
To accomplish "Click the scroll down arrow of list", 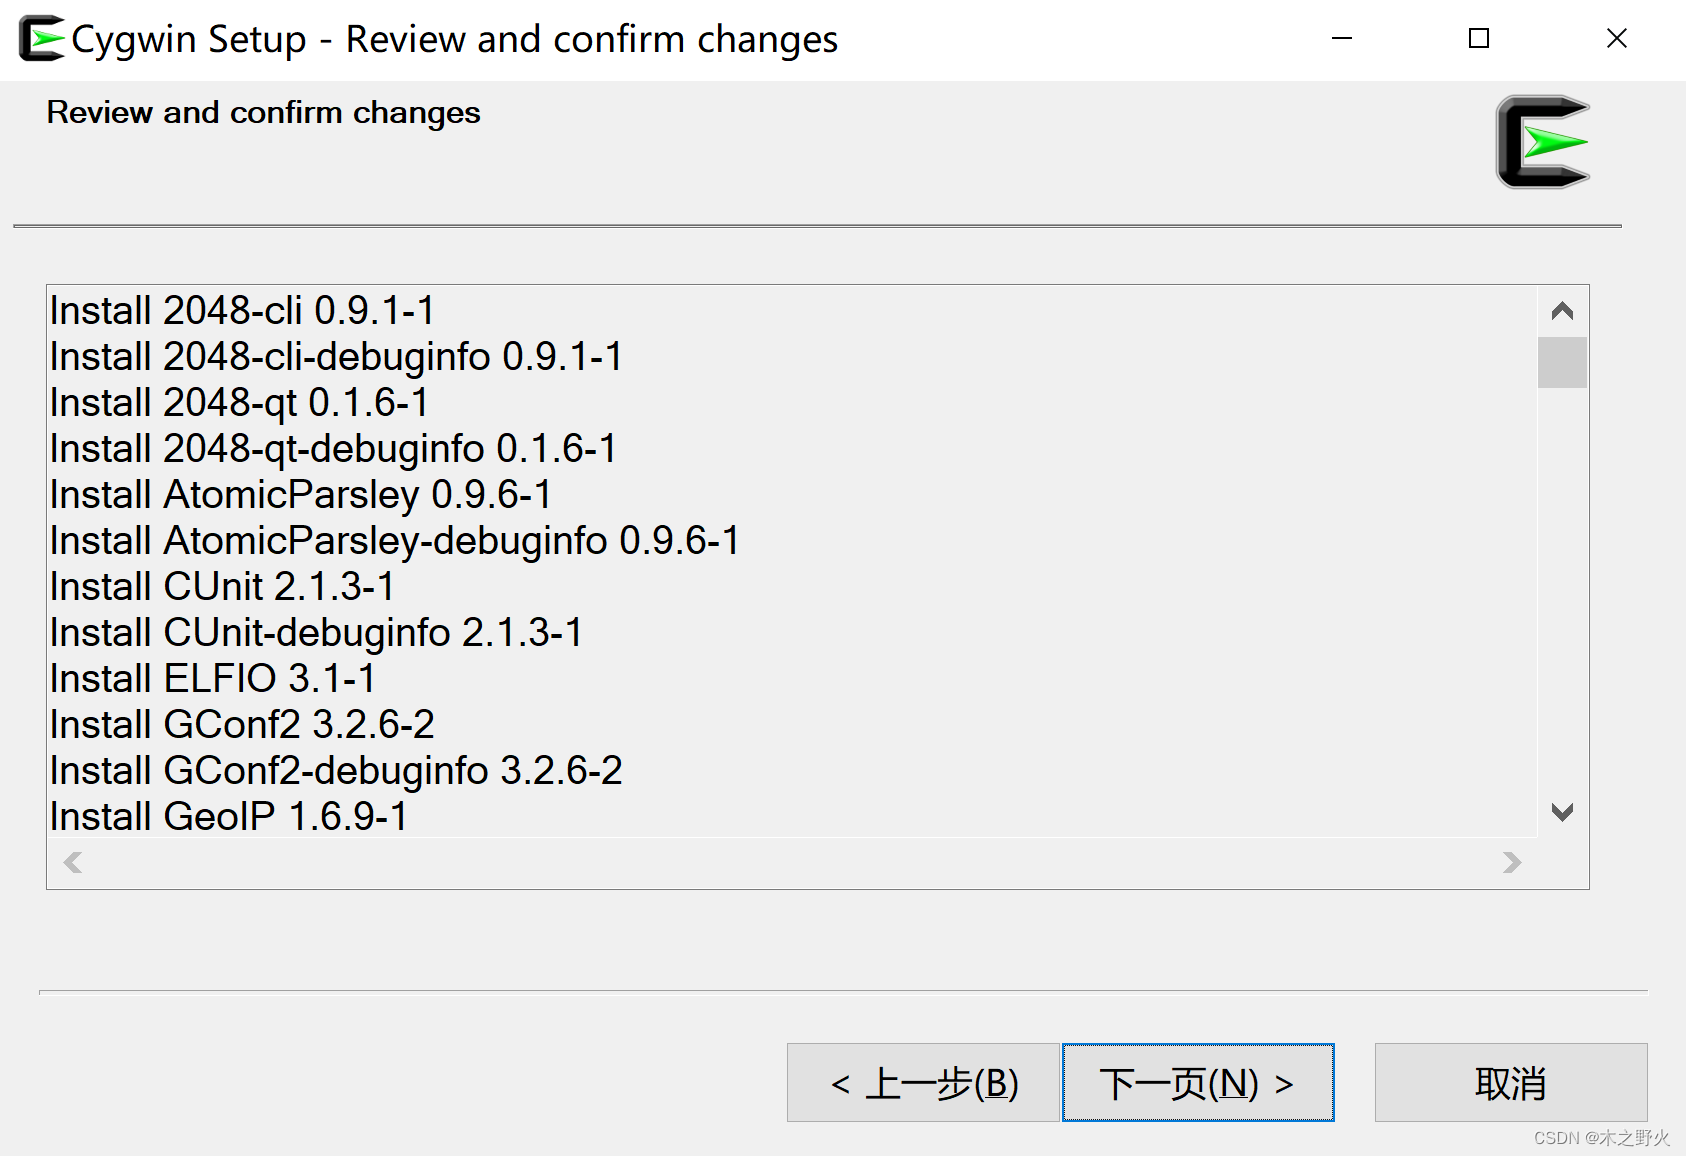I will (1562, 812).
